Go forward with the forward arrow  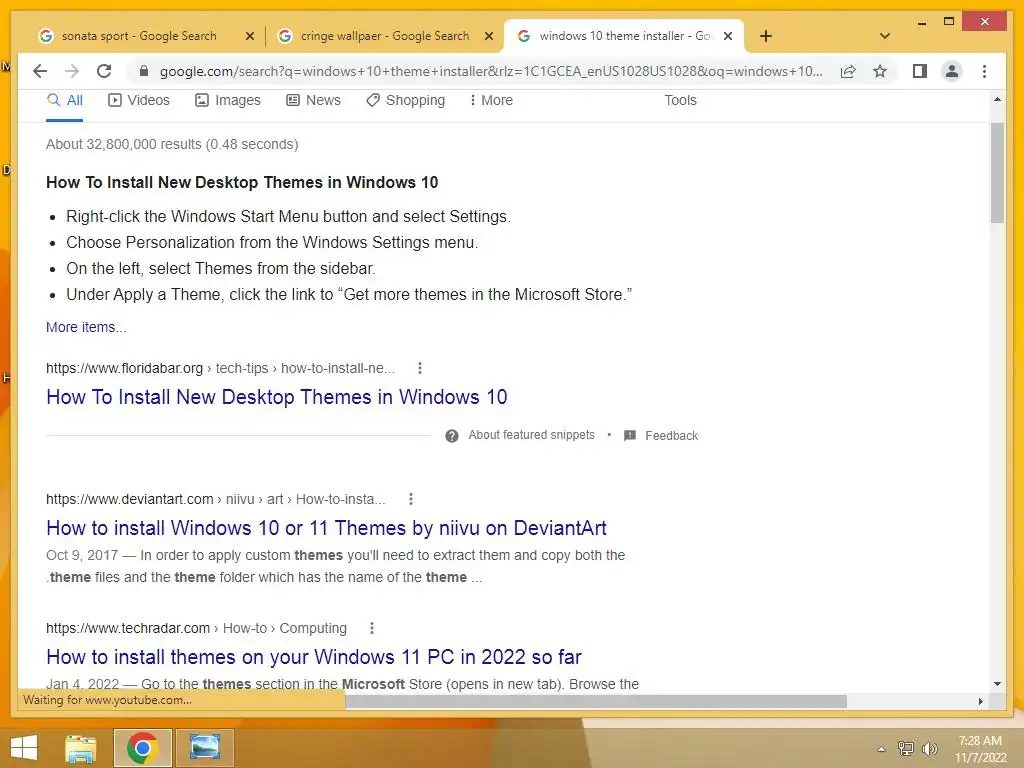pyautogui.click(x=72, y=71)
